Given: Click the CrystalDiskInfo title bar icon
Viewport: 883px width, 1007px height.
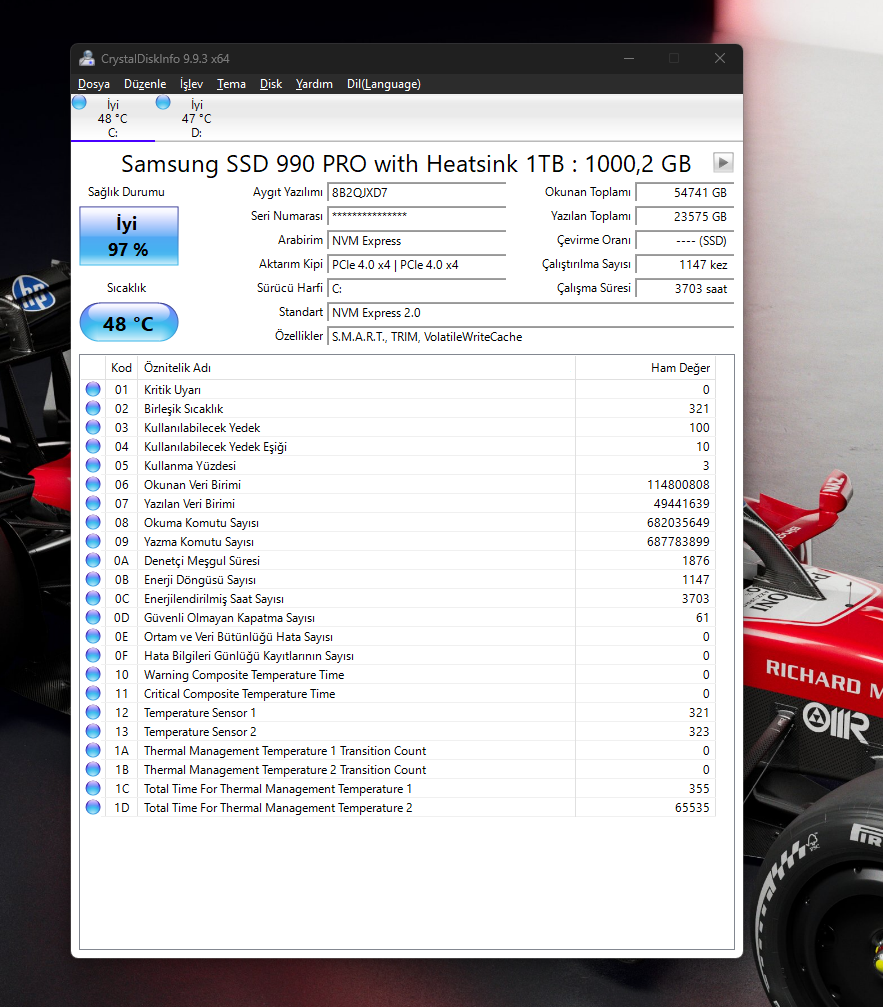Looking at the screenshot, I should point(87,58).
